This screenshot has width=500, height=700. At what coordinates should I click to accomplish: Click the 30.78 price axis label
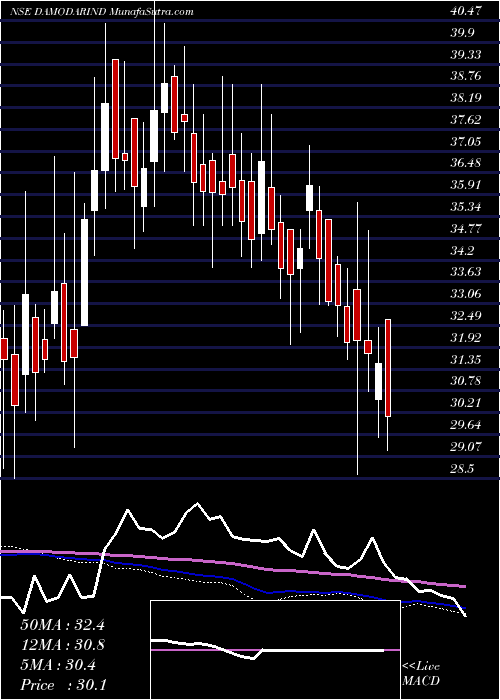click(466, 381)
